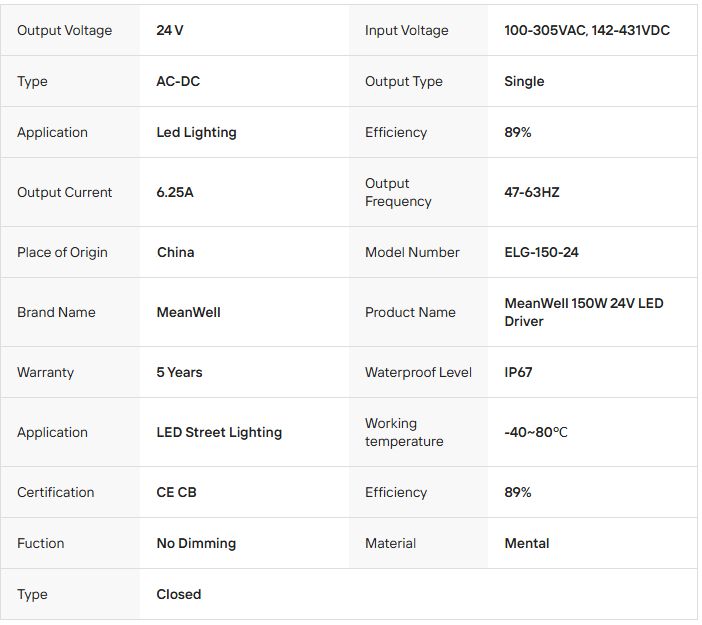Select the 5 Years warranty value

[x=180, y=372]
